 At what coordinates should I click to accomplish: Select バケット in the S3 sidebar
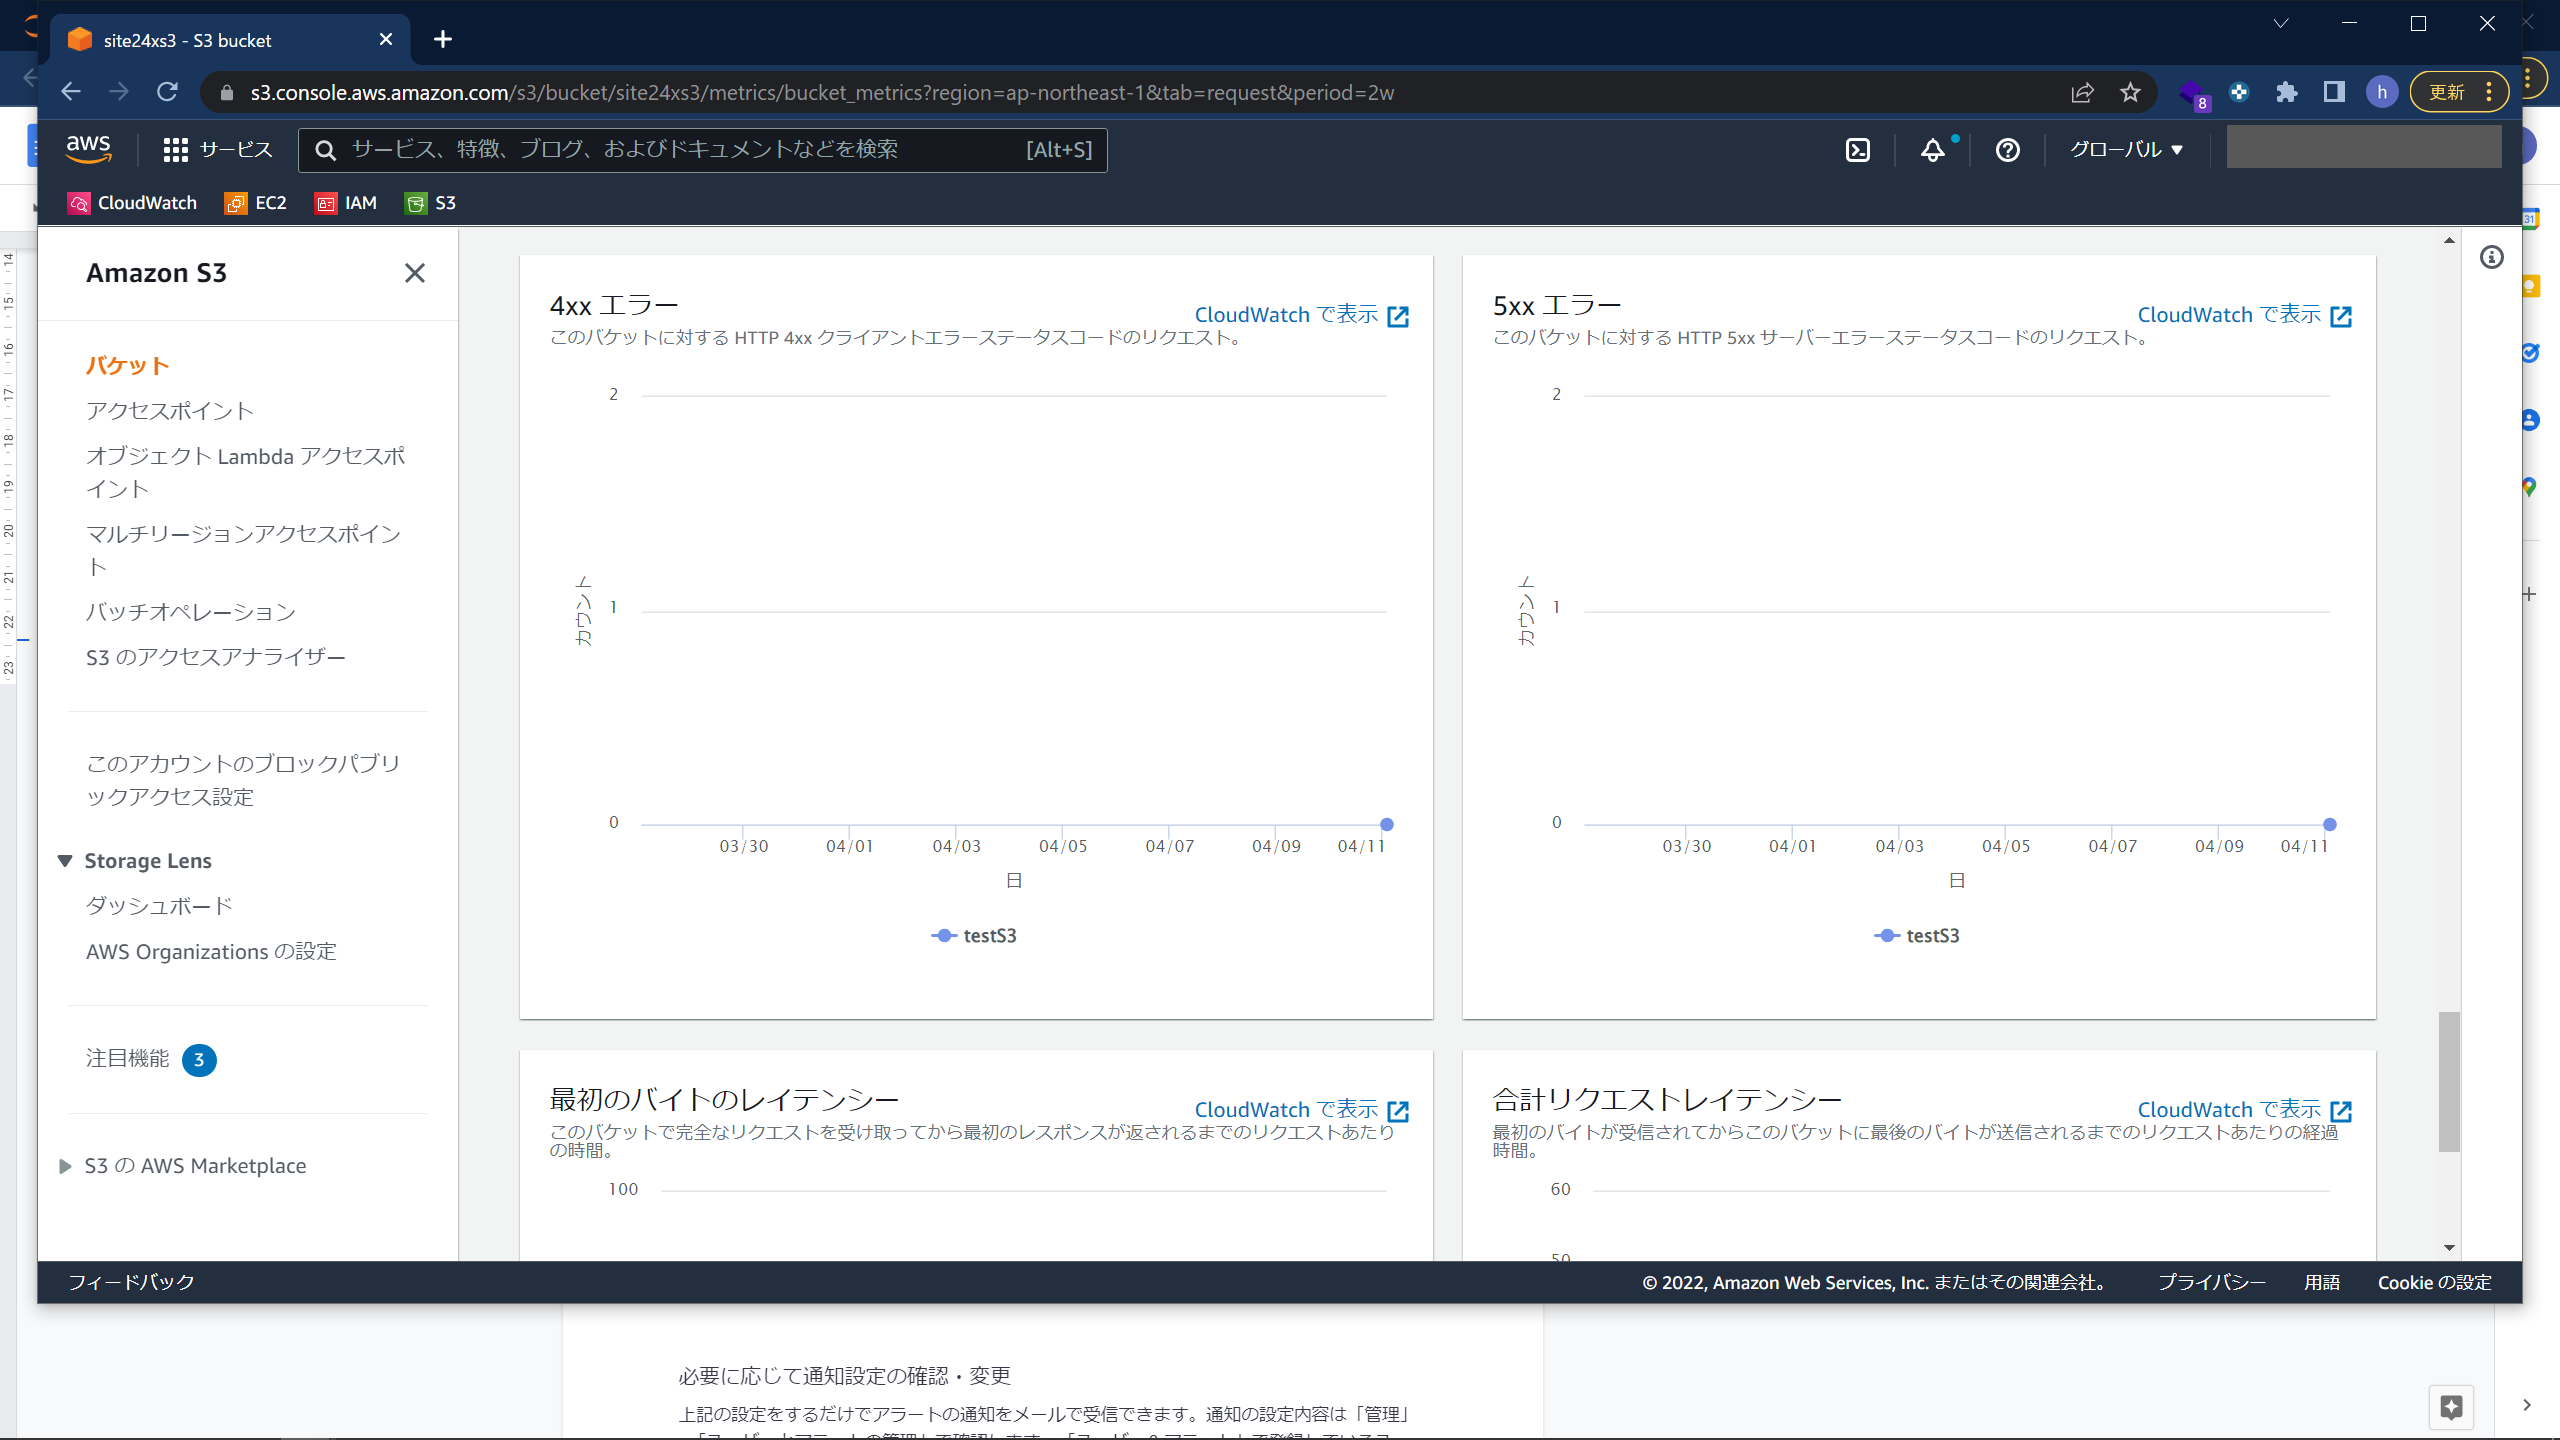click(x=127, y=365)
